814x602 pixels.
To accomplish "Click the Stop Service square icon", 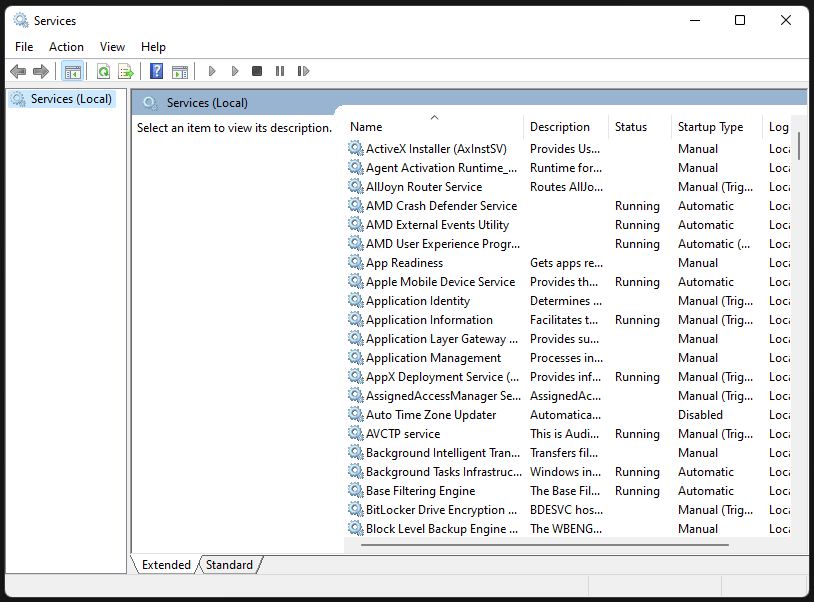I will tap(257, 71).
